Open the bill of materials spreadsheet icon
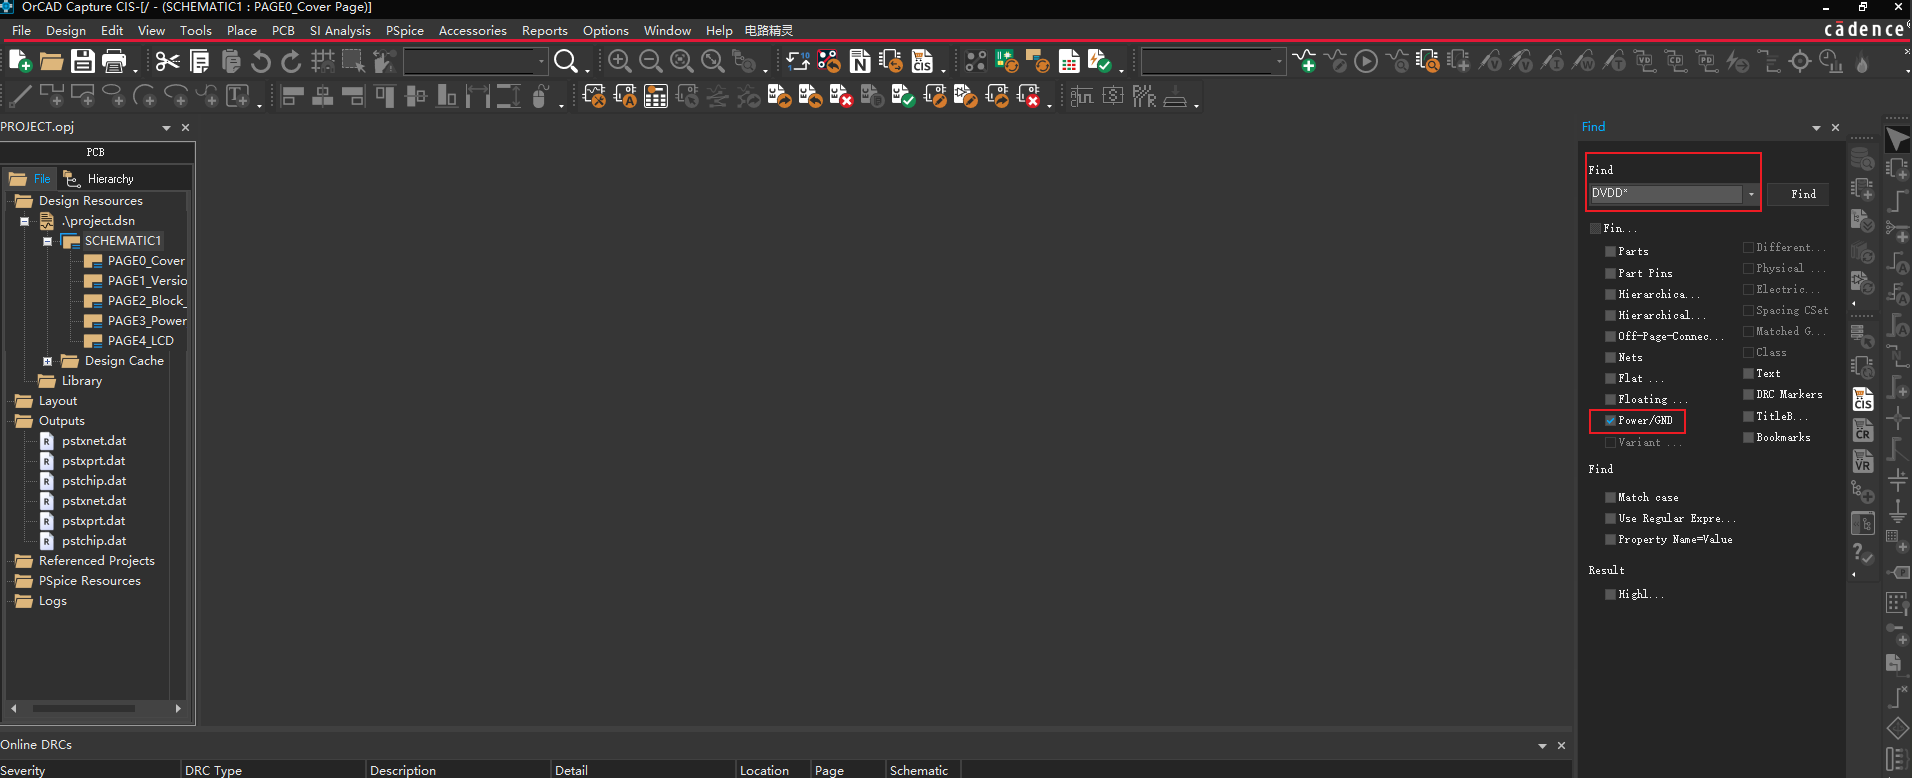 point(1069,61)
